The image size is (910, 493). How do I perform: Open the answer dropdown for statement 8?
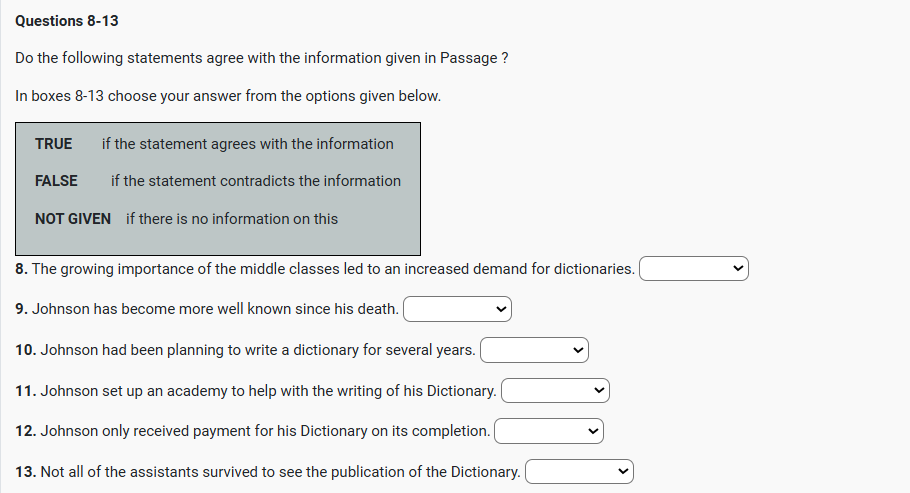(x=694, y=269)
